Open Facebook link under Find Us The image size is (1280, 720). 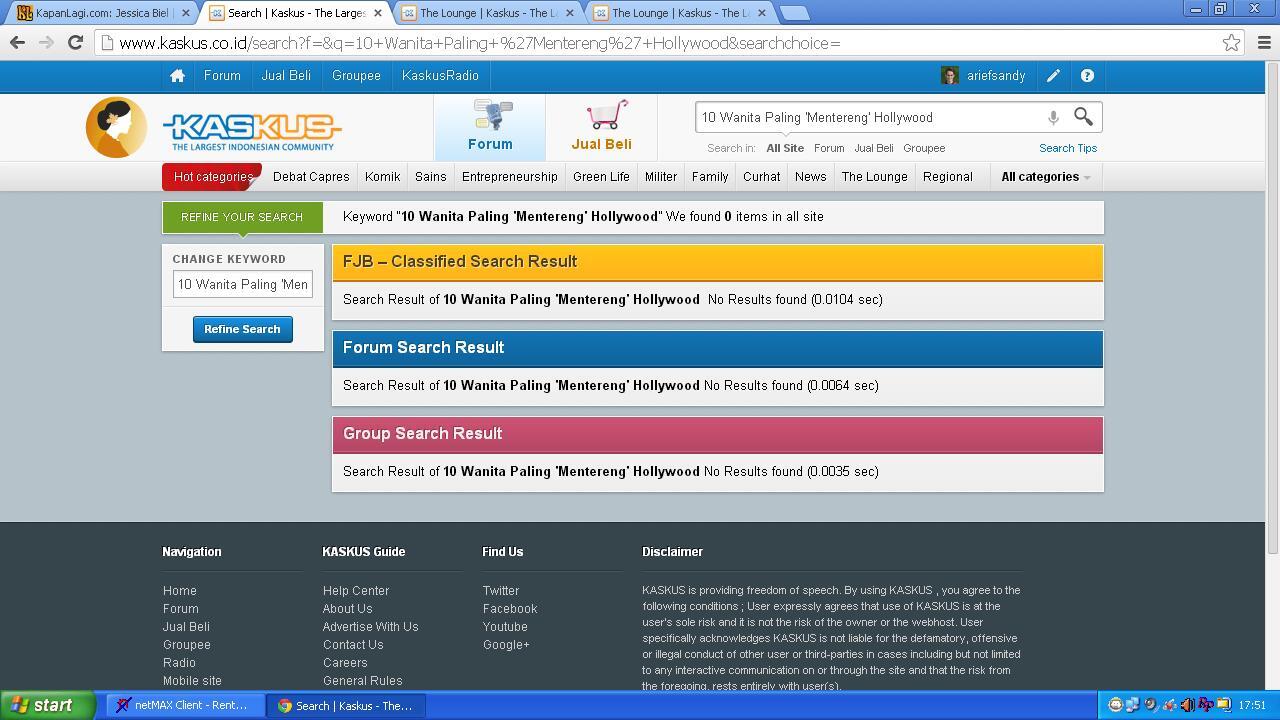pyautogui.click(x=510, y=609)
